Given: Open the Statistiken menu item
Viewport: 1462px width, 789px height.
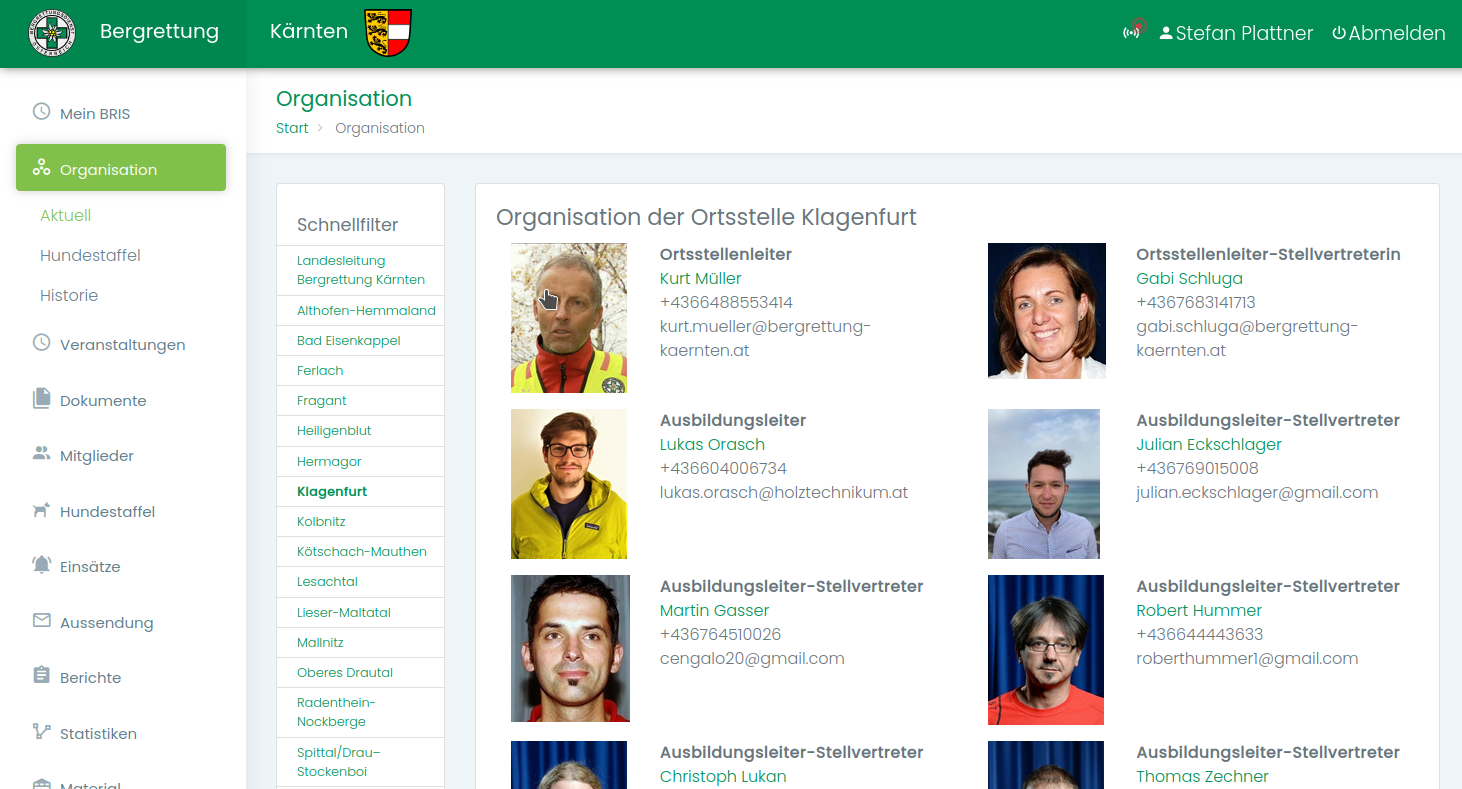Looking at the screenshot, I should pyautogui.click(x=98, y=733).
